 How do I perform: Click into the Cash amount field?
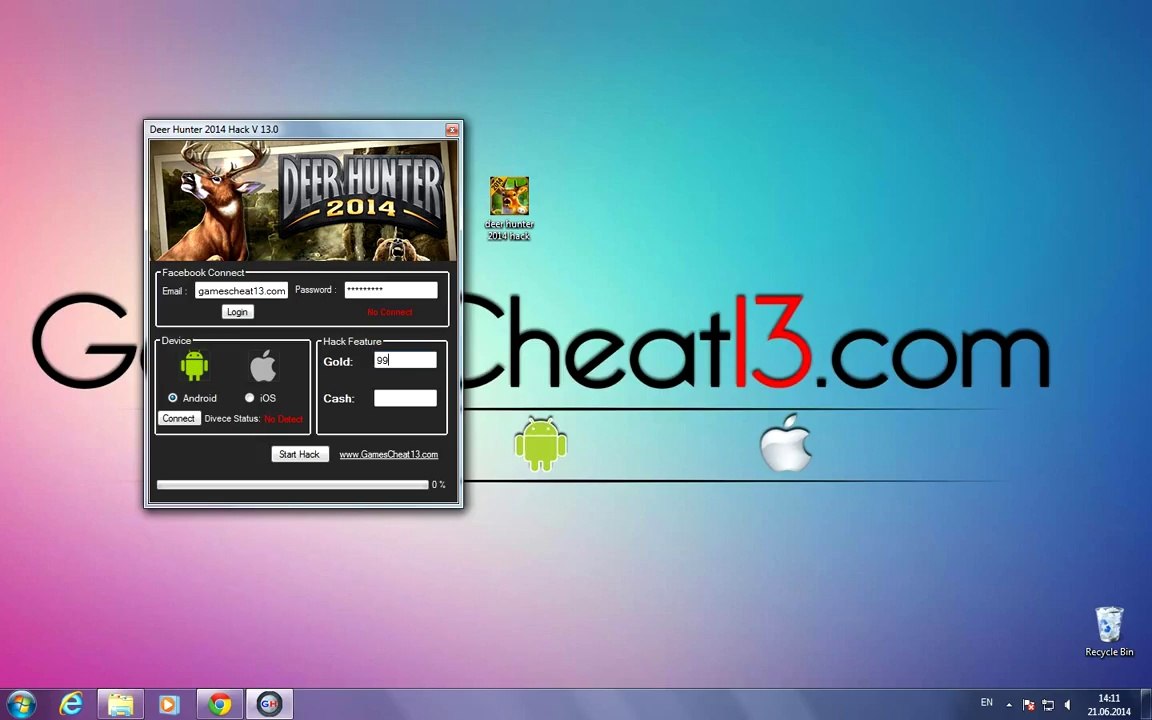405,397
